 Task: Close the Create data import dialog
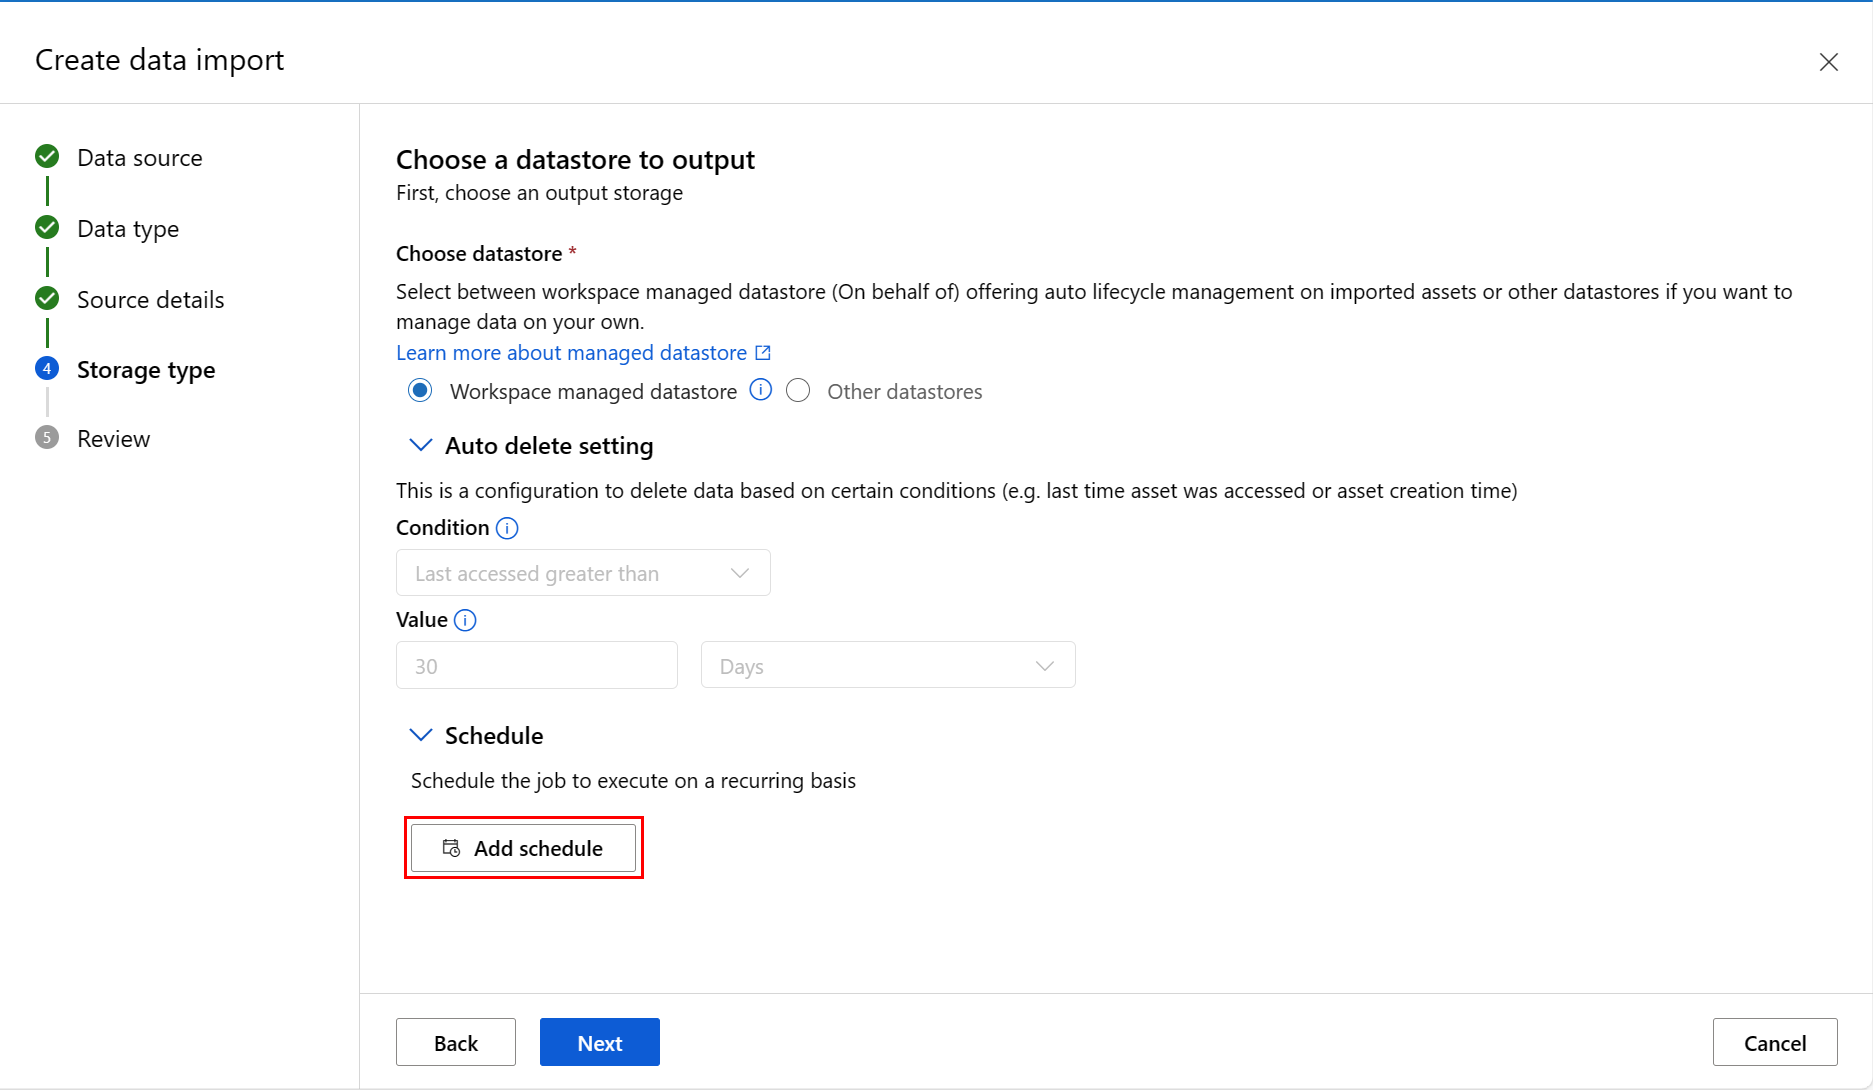point(1828,62)
